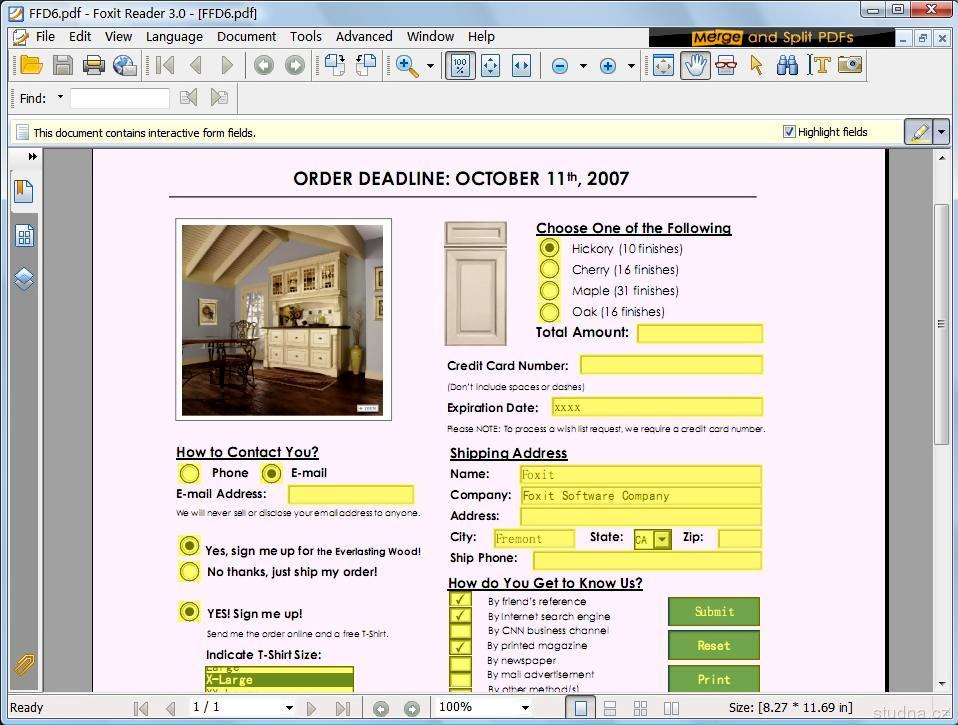Image resolution: width=958 pixels, height=725 pixels.
Task: Open Search with binoculars icon
Action: (x=787, y=65)
